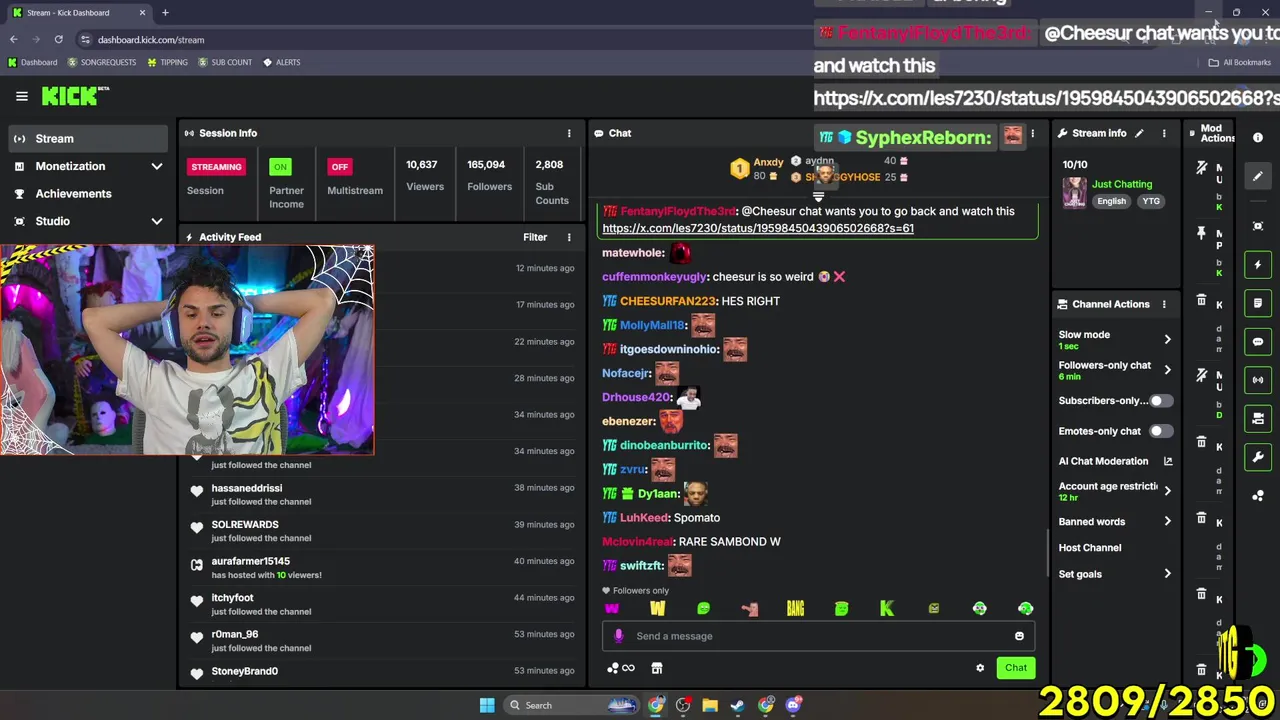This screenshot has width=1280, height=720.
Task: Open Windows Start menu
Action: 486,705
